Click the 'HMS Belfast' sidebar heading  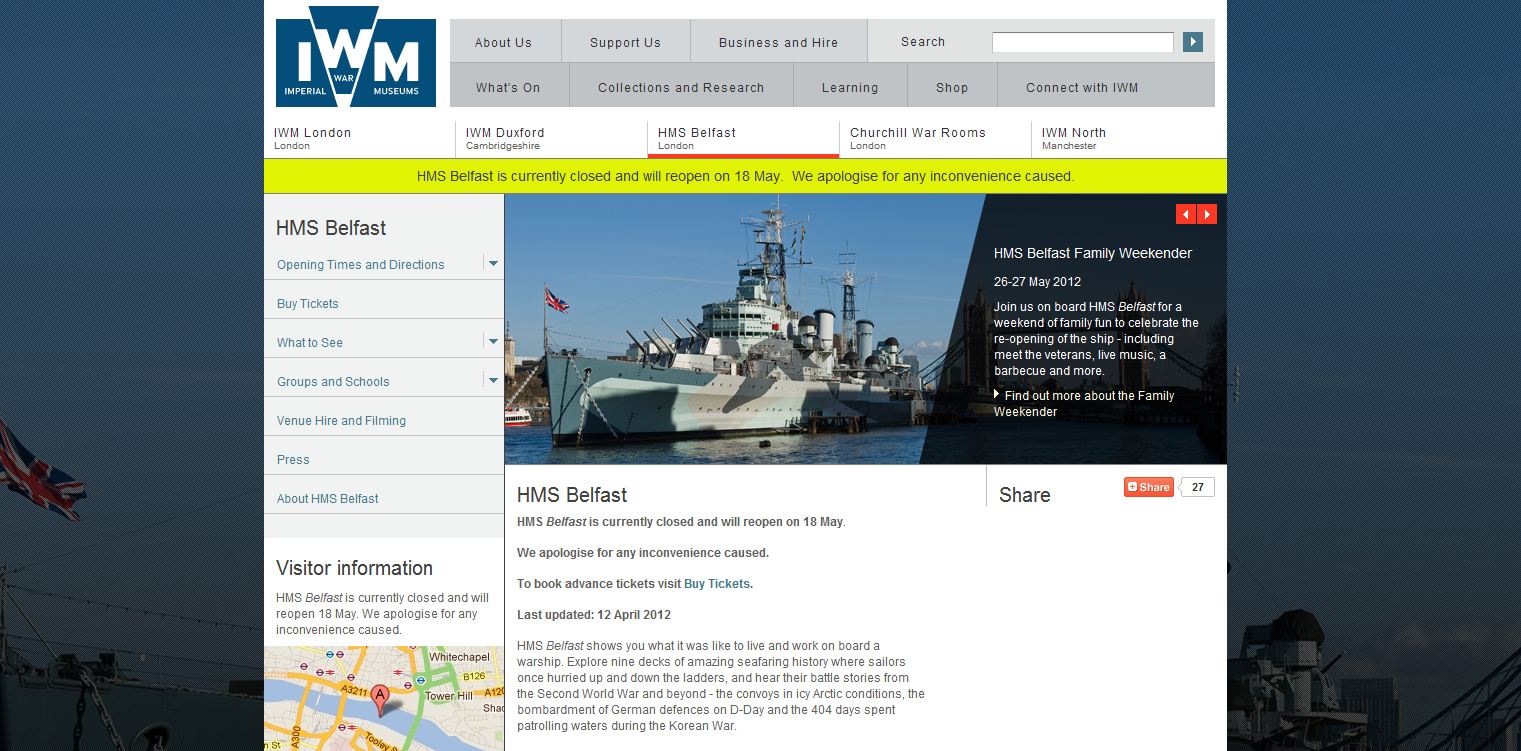tap(331, 228)
